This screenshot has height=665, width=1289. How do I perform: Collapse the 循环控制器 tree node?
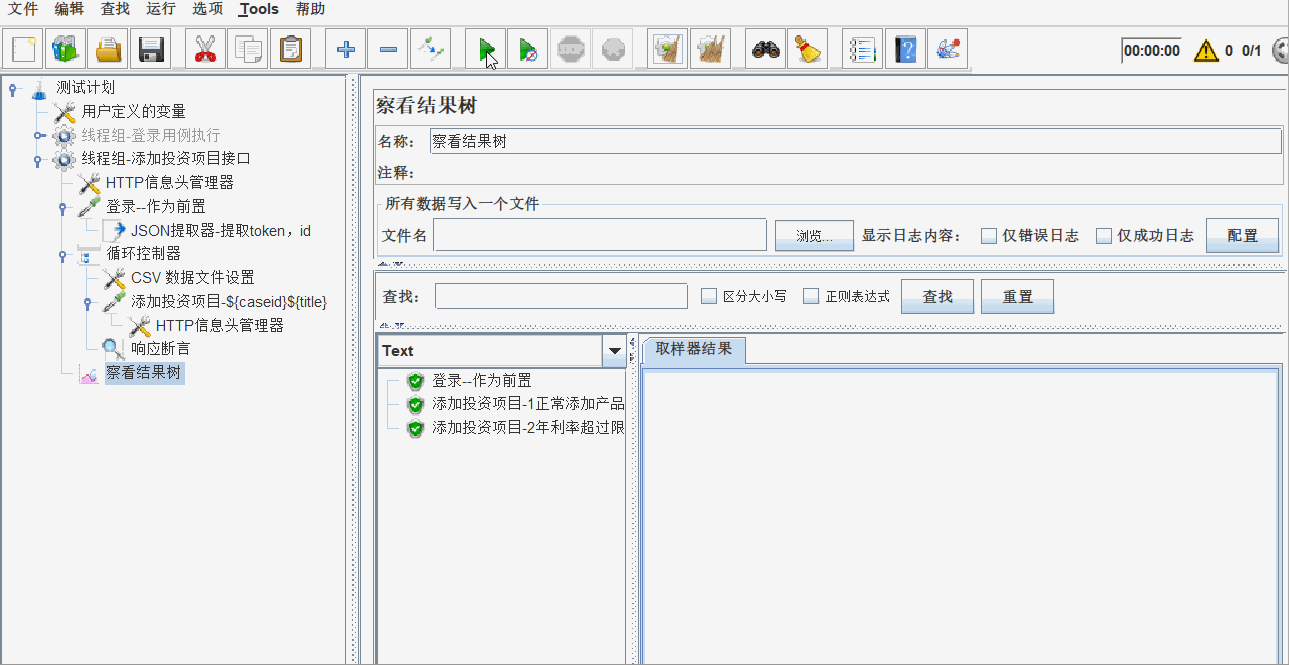pos(62,254)
